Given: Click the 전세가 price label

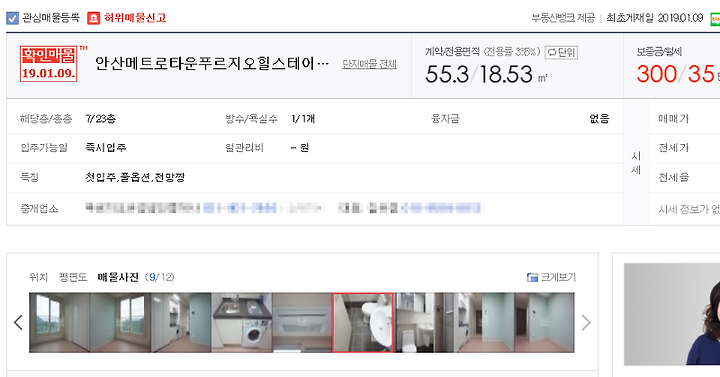Looking at the screenshot, I should tap(674, 148).
